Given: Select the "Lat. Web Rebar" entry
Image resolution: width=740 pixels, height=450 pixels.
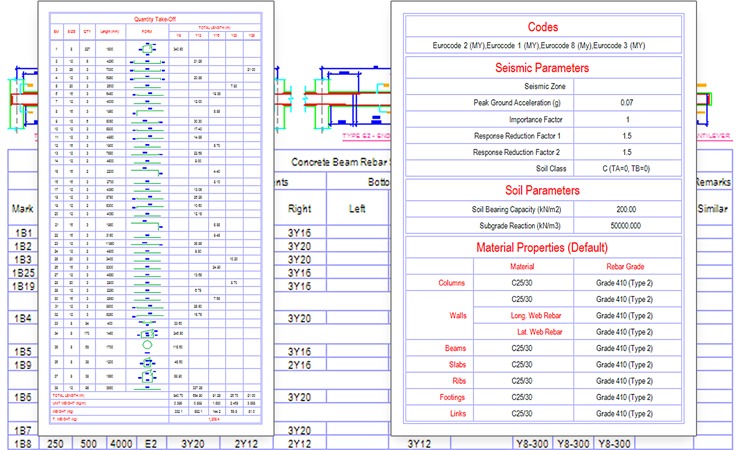Looking at the screenshot, I should [539, 332].
